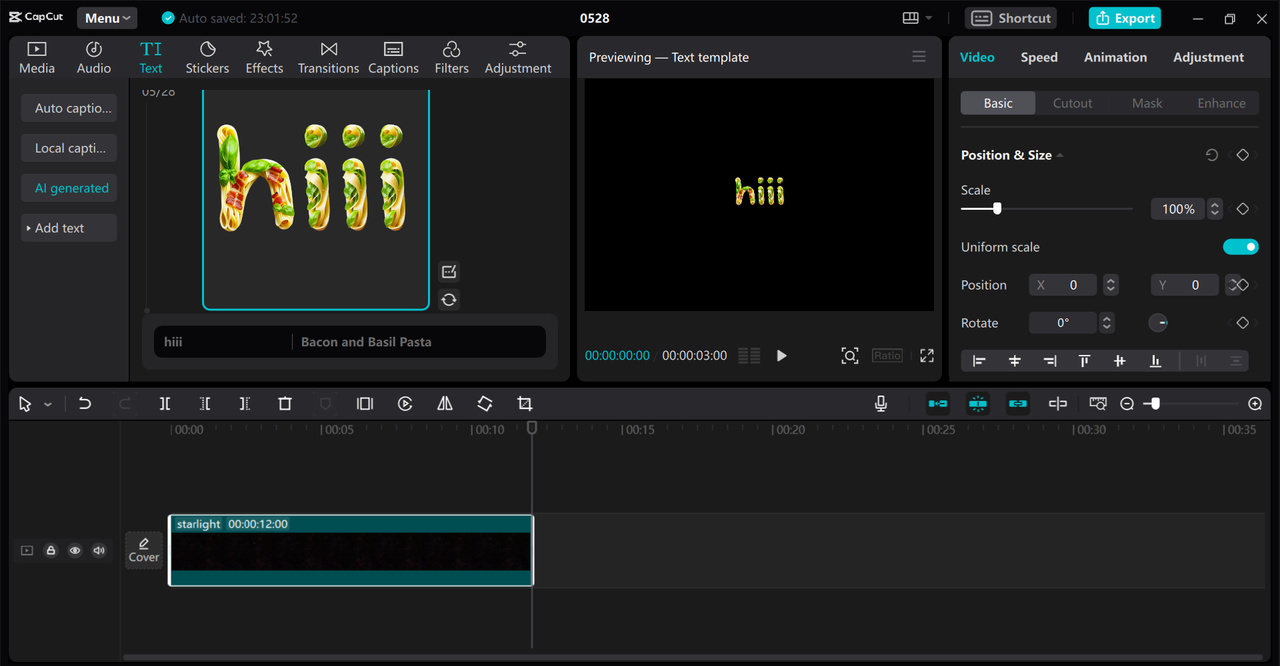Image resolution: width=1280 pixels, height=666 pixels.
Task: Click the Split clip tool icon
Action: pos(165,404)
